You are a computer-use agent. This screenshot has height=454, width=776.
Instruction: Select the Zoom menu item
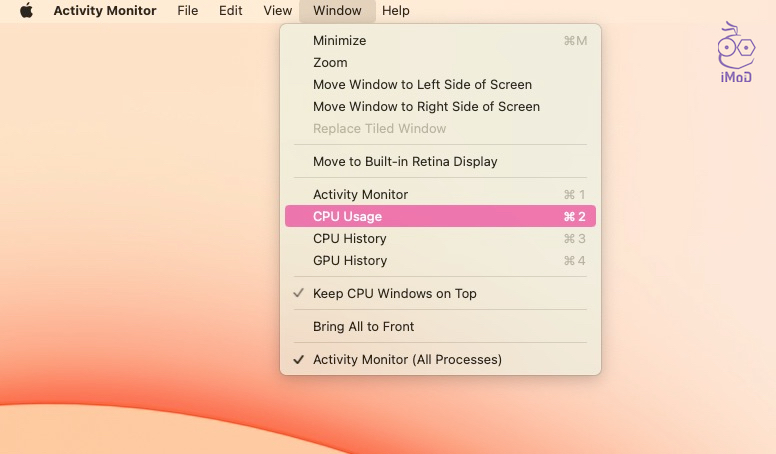[x=331, y=63]
